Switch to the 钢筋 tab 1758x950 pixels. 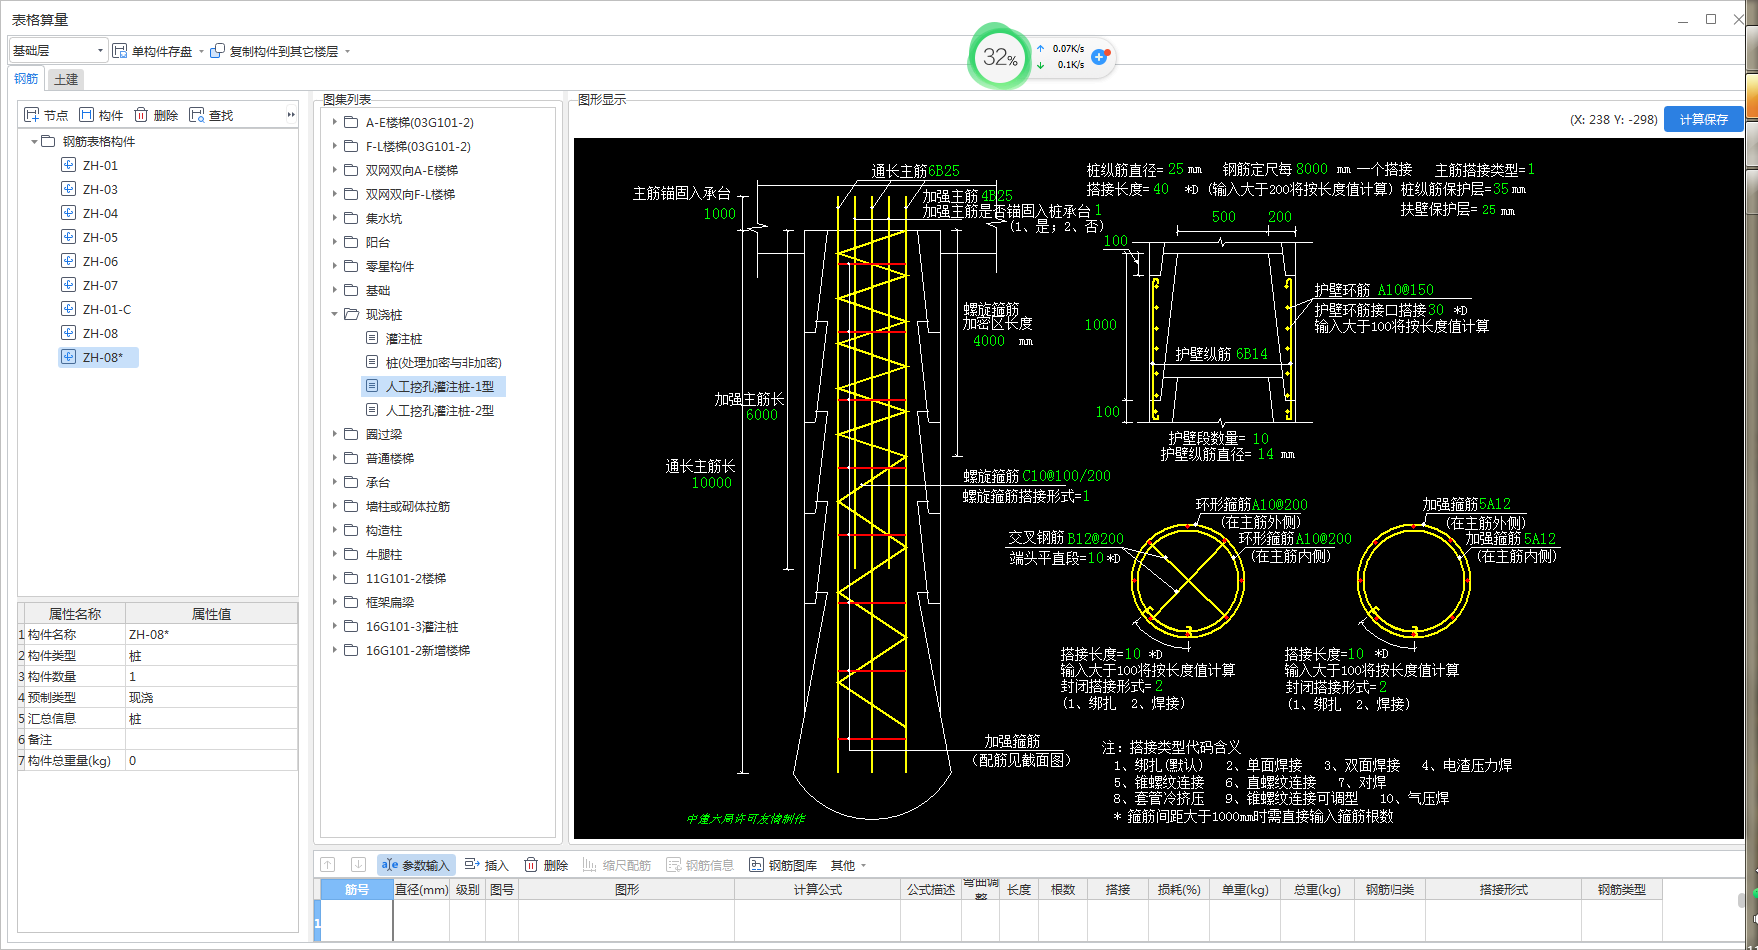click(26, 79)
